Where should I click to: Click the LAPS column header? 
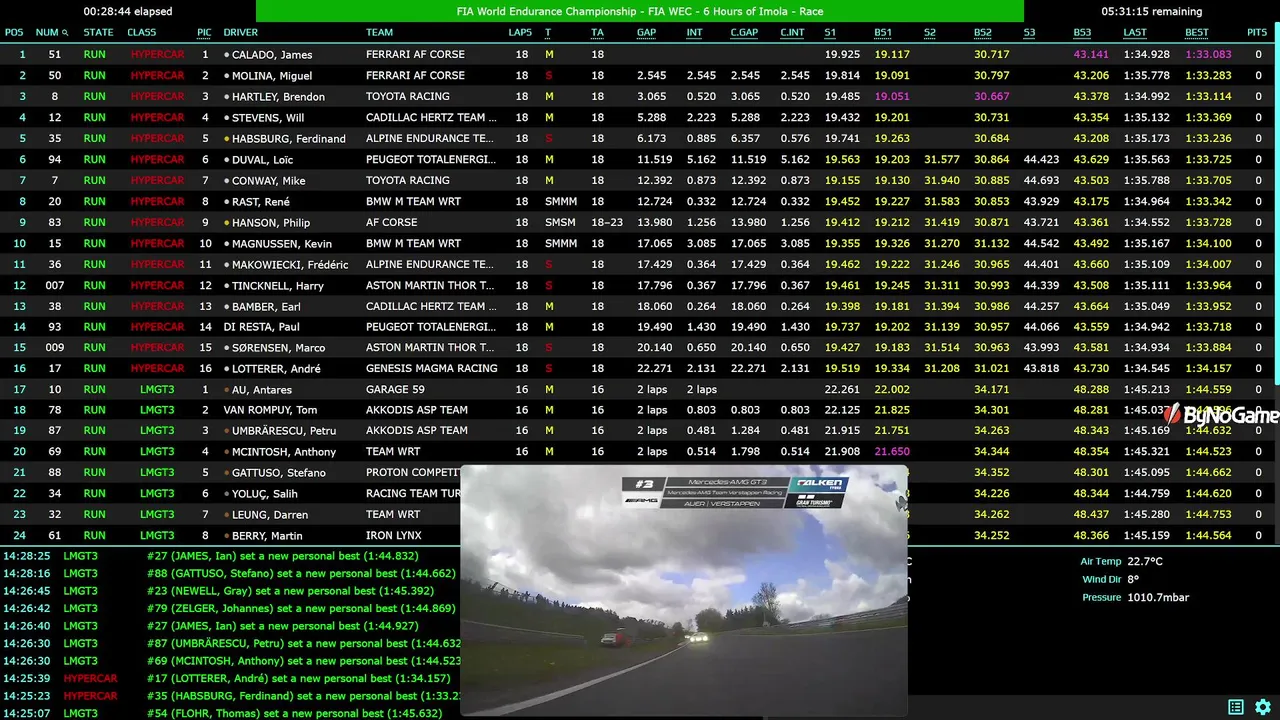pos(520,33)
